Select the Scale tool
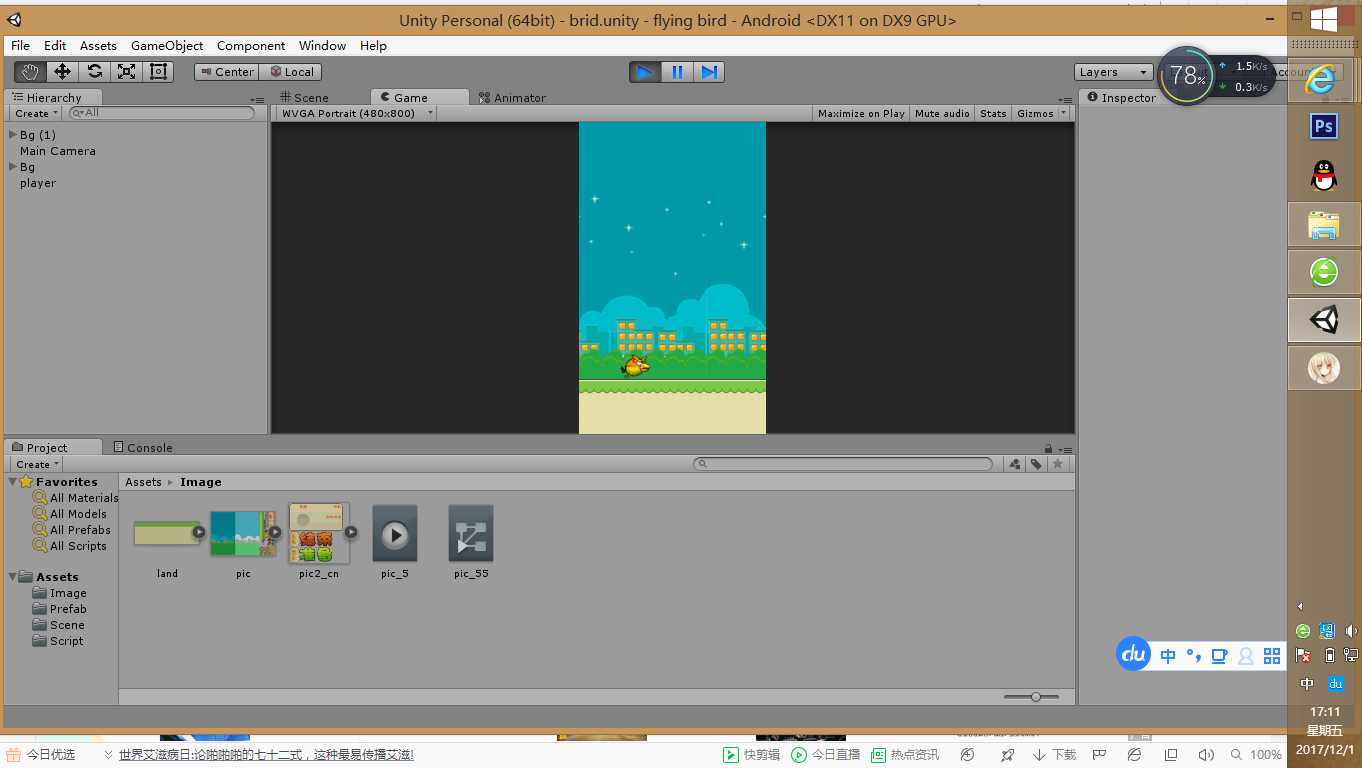This screenshot has width=1362, height=768. 126,71
